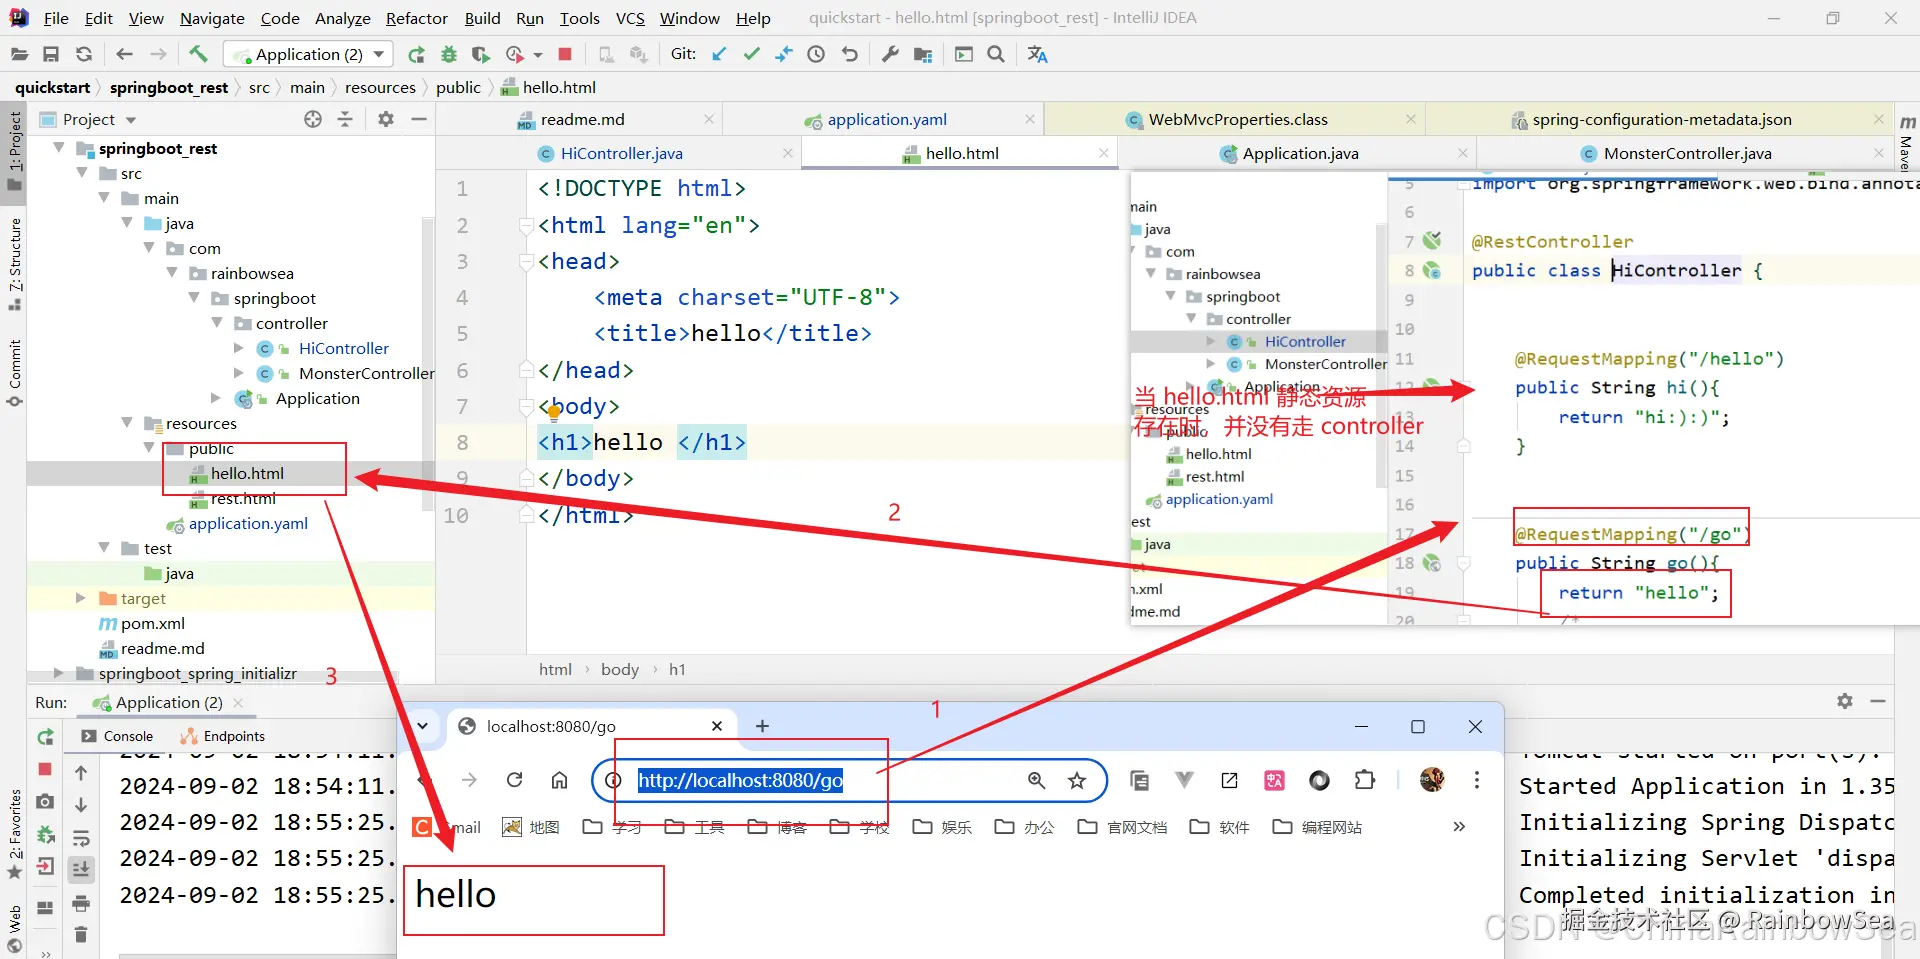Screen dimensions: 1920x959
Task: Show more bookmarks with the double chevron
Action: 1459,827
